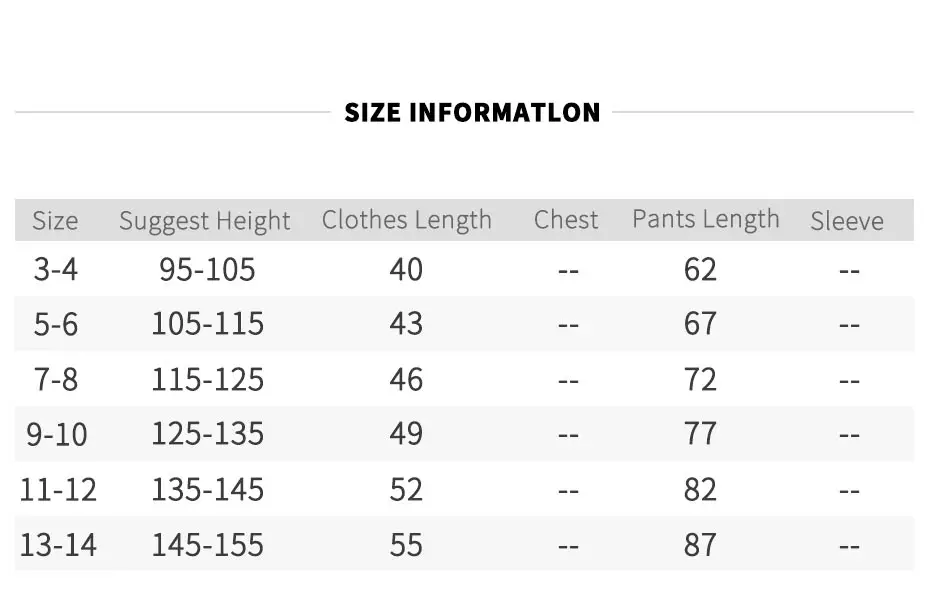This screenshot has width=930, height=601.
Task: Click pants length value 72
Action: click(700, 379)
